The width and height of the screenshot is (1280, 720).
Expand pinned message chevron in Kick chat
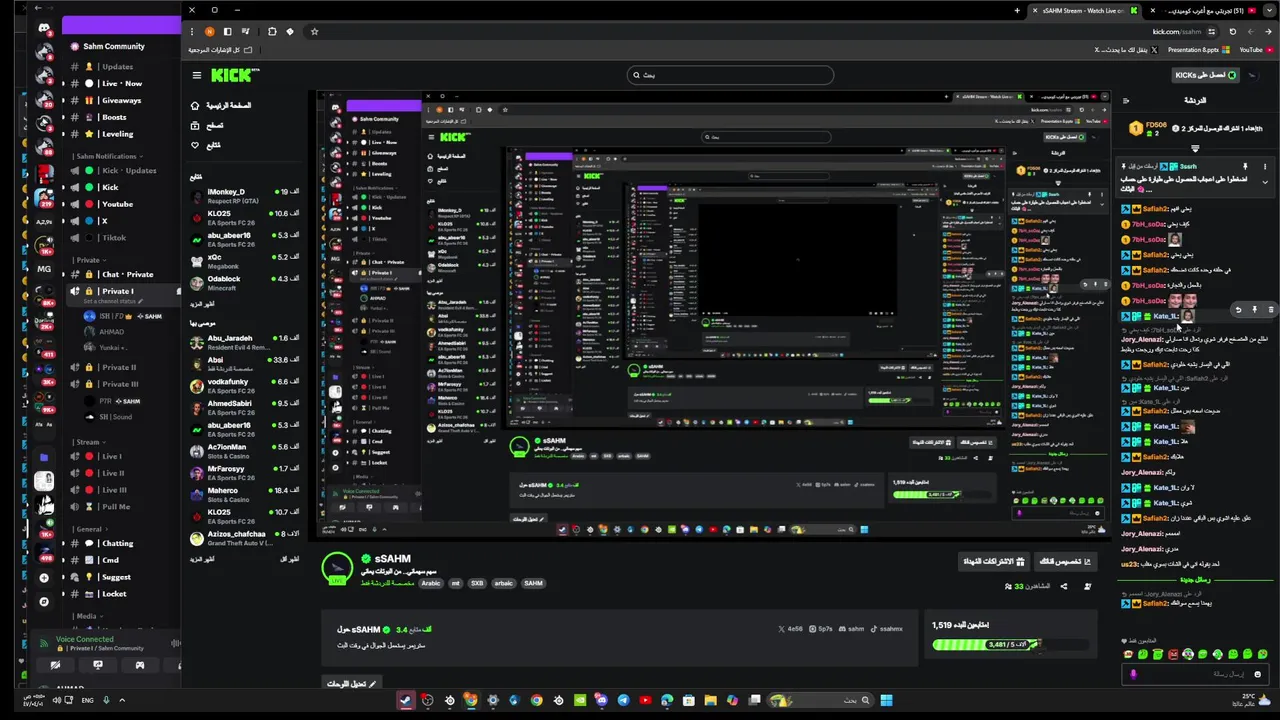[1265, 182]
